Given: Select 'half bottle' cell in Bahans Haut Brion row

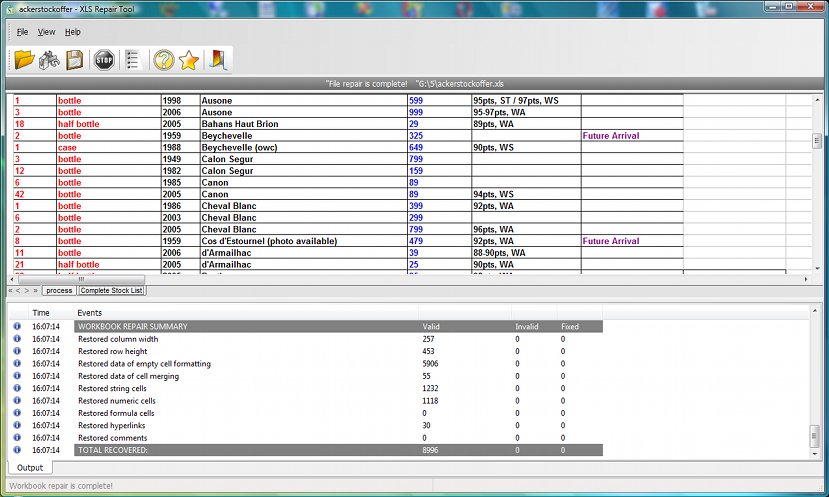Looking at the screenshot, I should click(108, 124).
